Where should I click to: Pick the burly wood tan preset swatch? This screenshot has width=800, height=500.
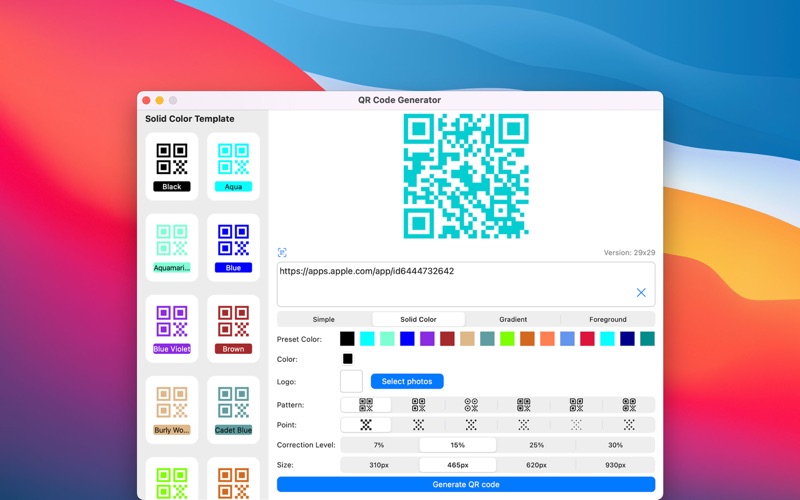click(x=467, y=339)
